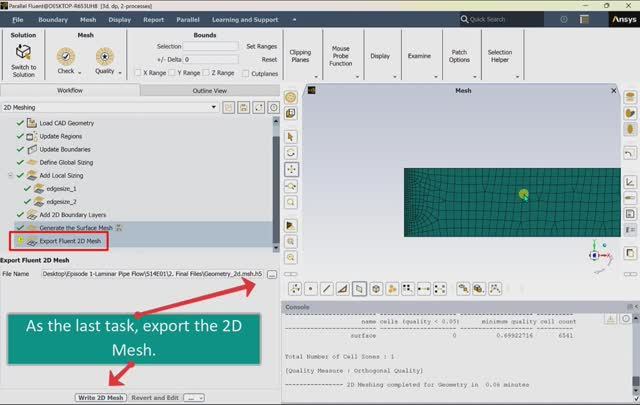Click the File Name browse ellipsis button

(x=272, y=274)
